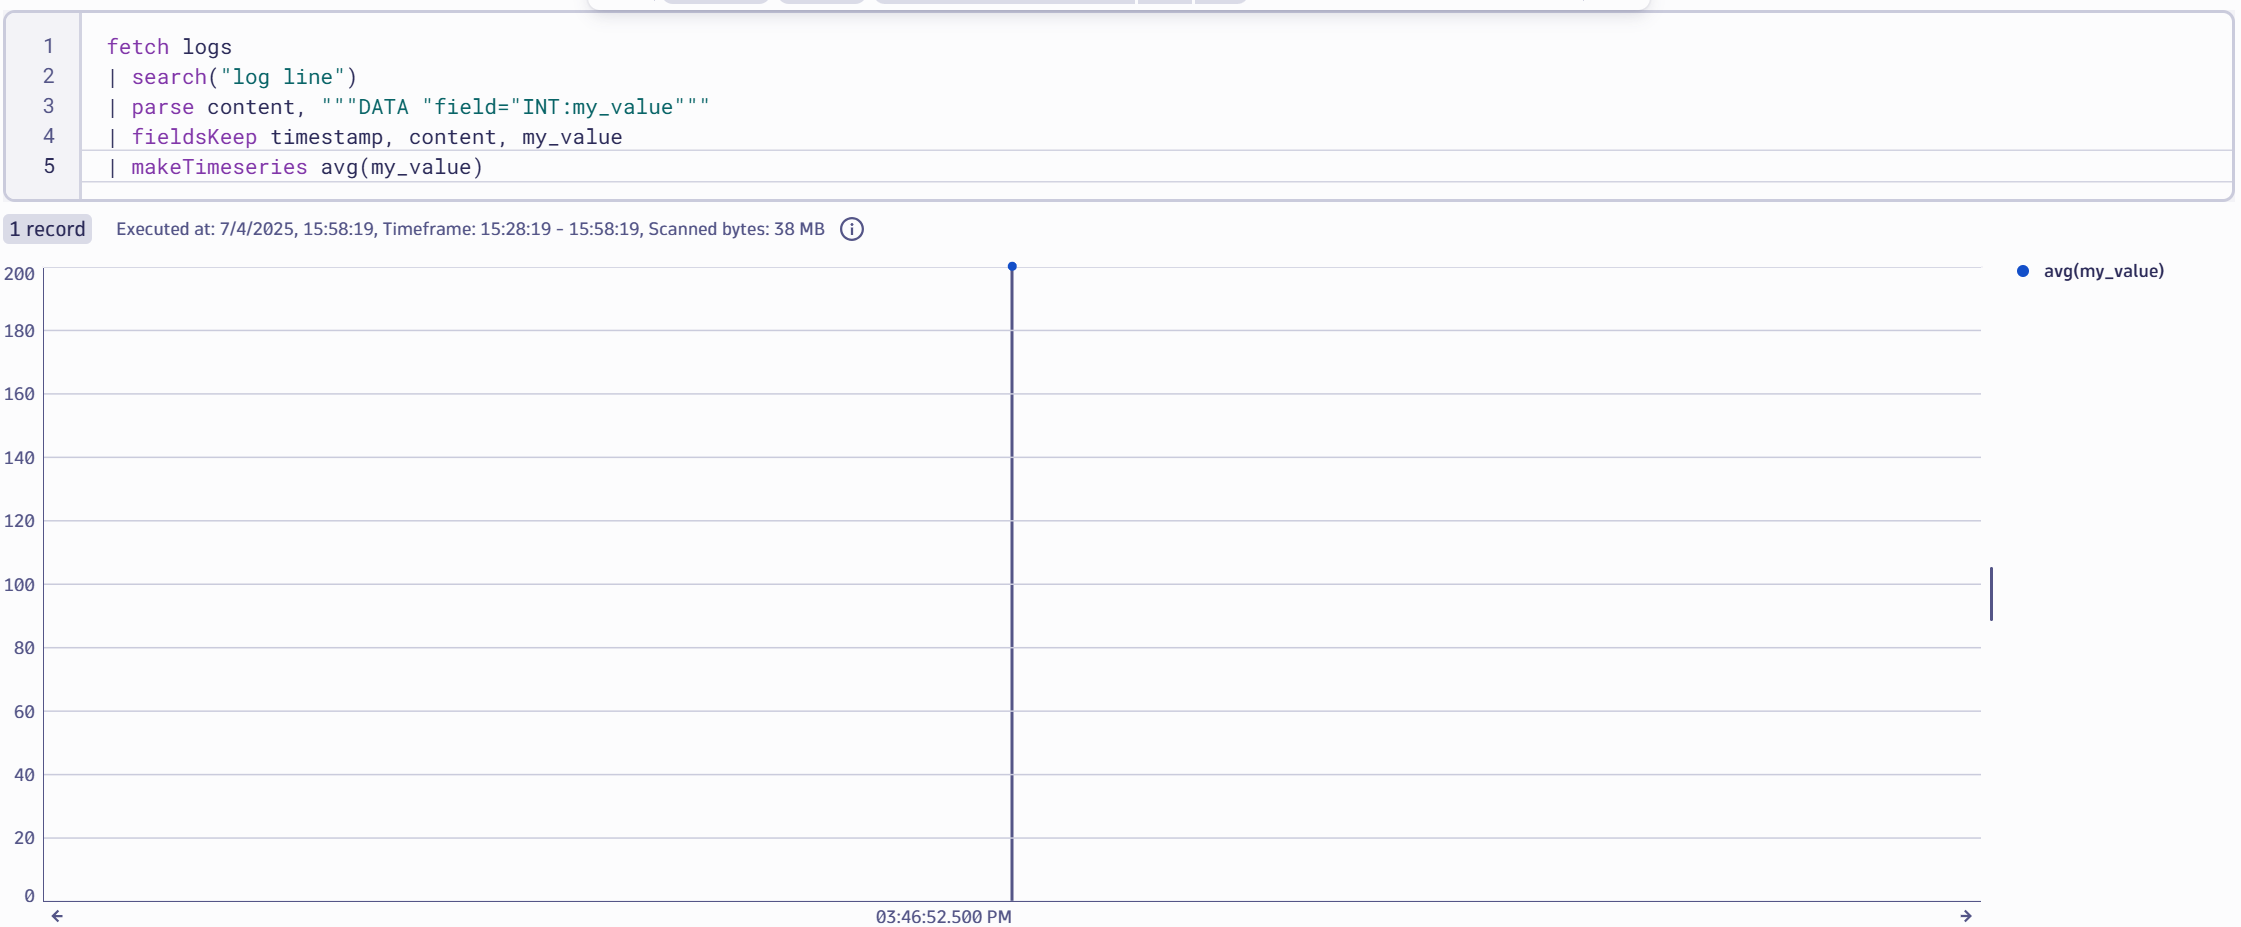Screen dimensions: 2241x927
Task: Click the 200 y-axis label
Action: [19, 274]
